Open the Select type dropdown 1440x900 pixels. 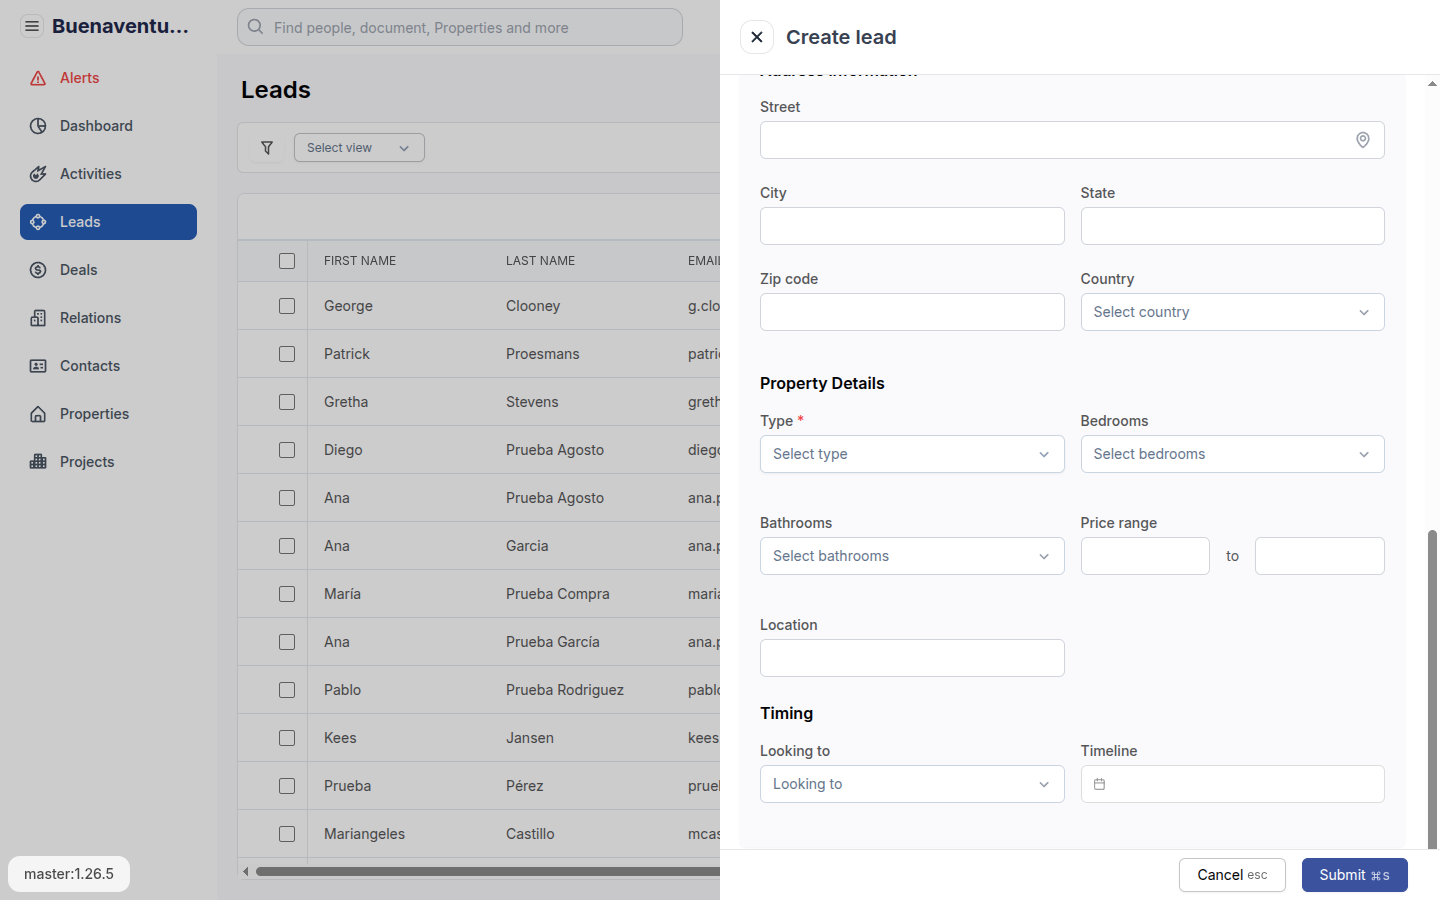point(912,454)
